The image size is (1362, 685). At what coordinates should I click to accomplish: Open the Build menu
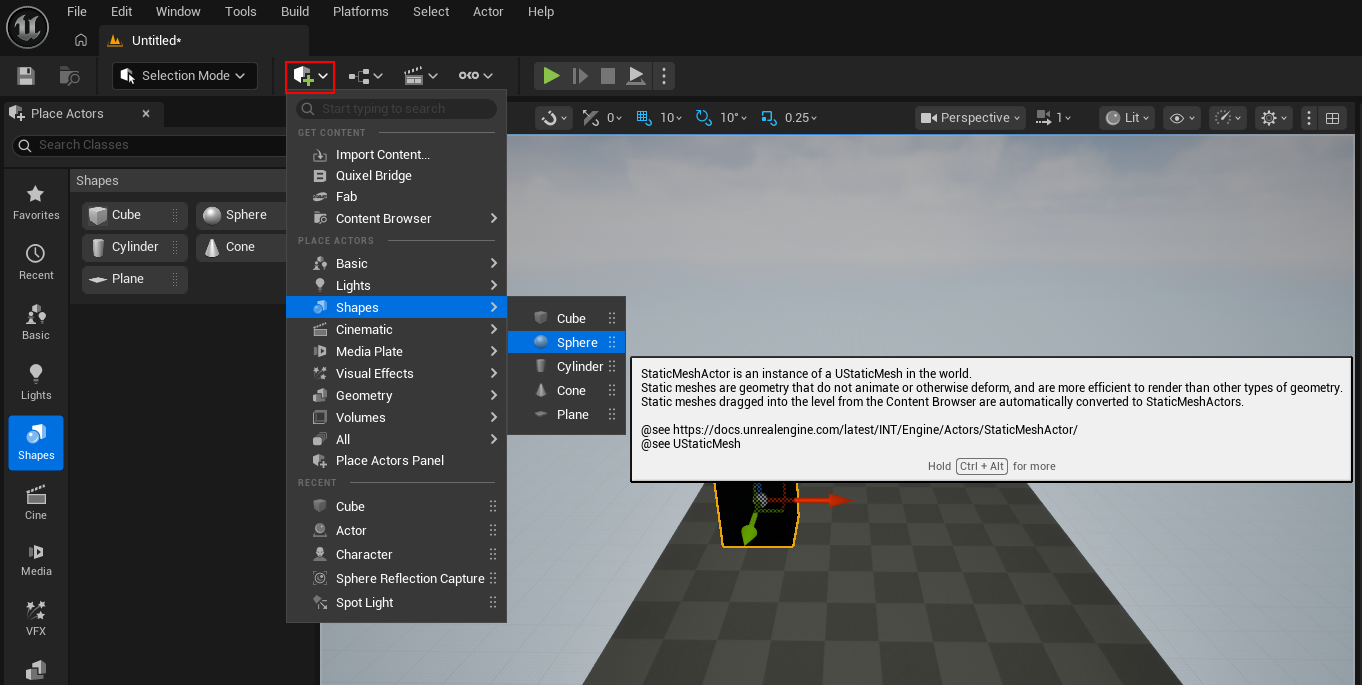coord(295,12)
